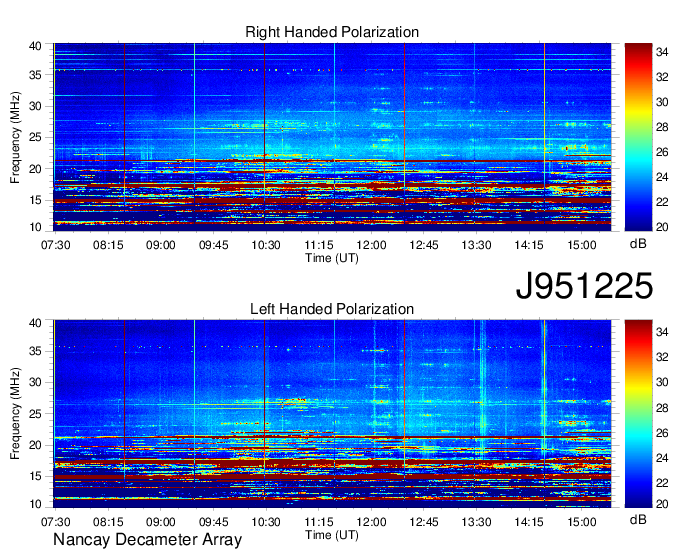Click the "30" value on the upper color bar

[x=662, y=102]
